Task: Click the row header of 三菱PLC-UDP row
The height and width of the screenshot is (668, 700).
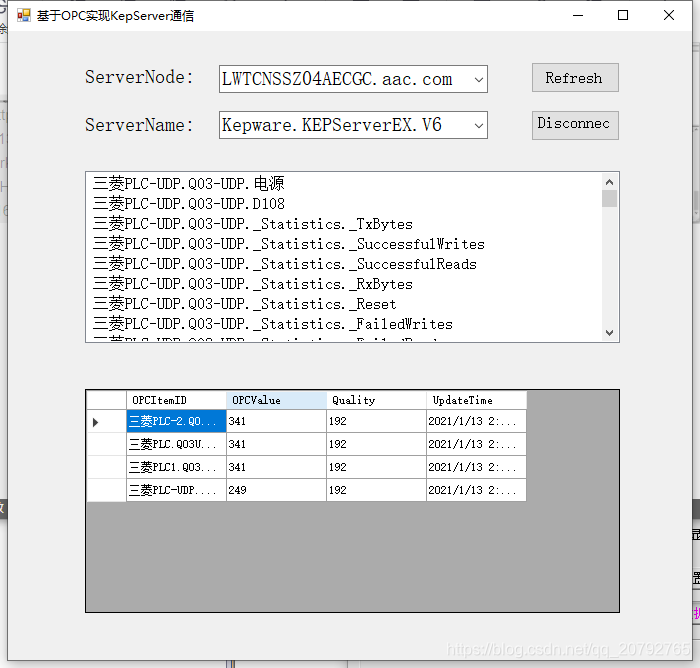Action: tap(106, 490)
